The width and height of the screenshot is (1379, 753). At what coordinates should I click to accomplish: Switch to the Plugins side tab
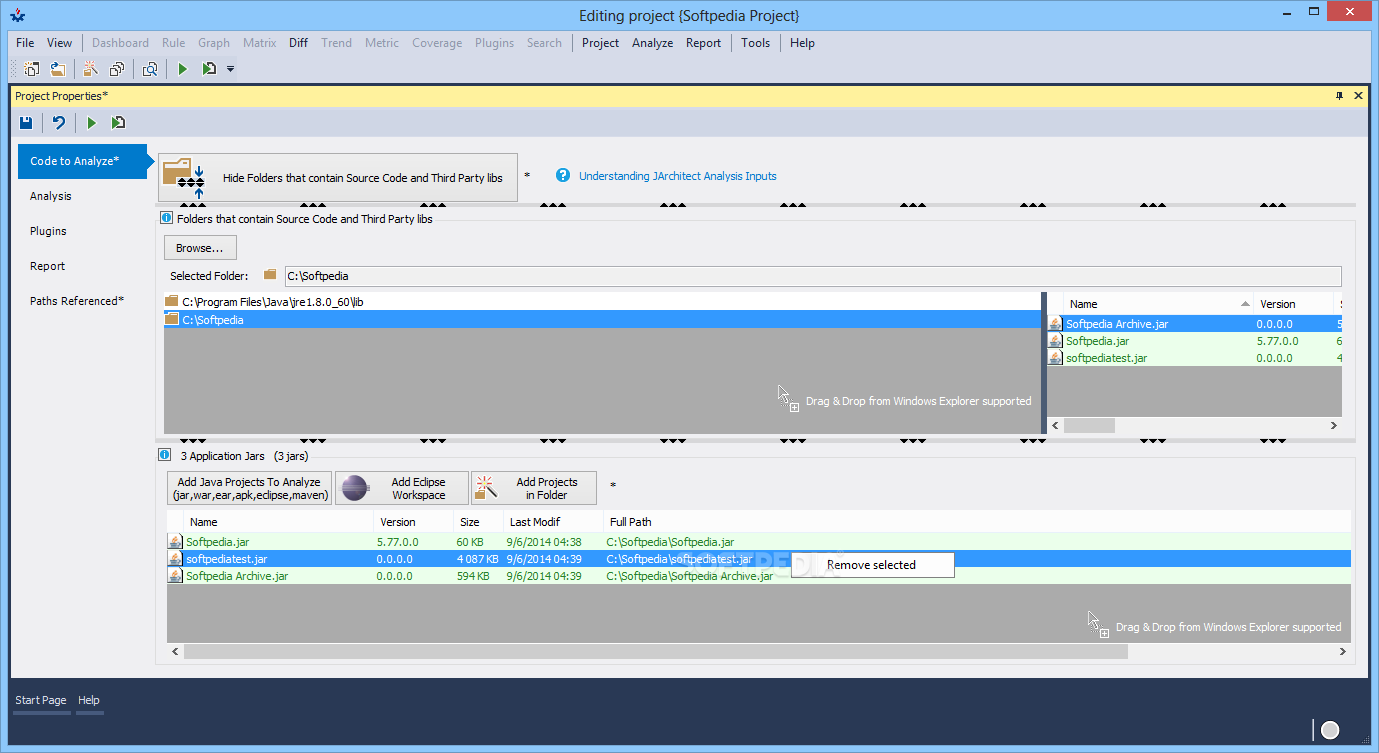pyautogui.click(x=48, y=231)
